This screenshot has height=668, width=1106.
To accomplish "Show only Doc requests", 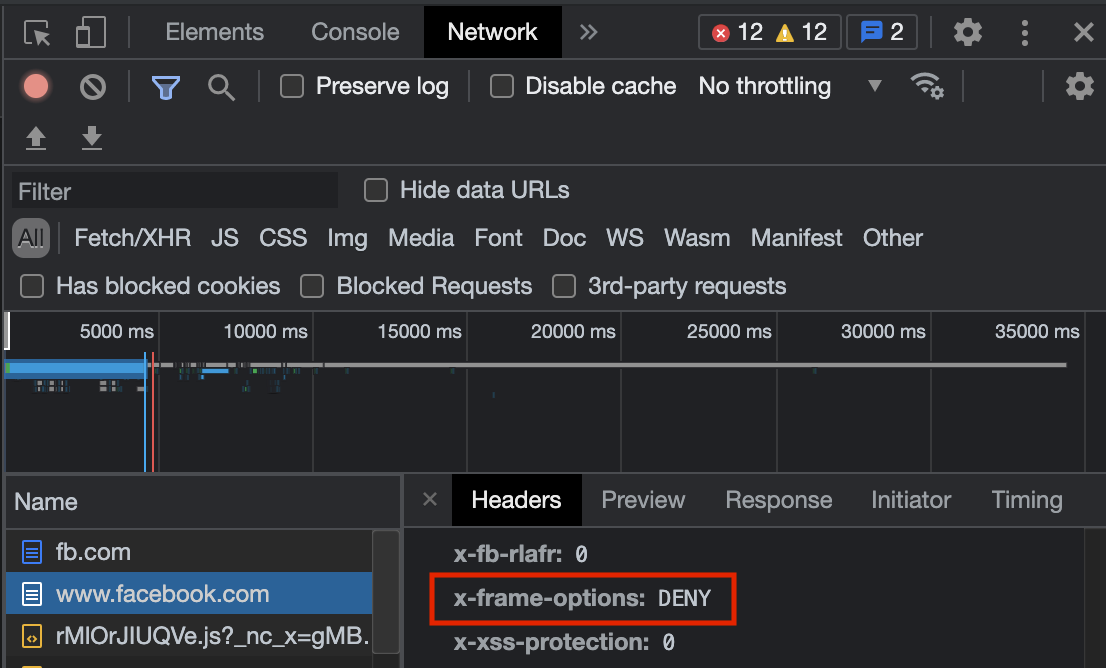I will coord(564,238).
